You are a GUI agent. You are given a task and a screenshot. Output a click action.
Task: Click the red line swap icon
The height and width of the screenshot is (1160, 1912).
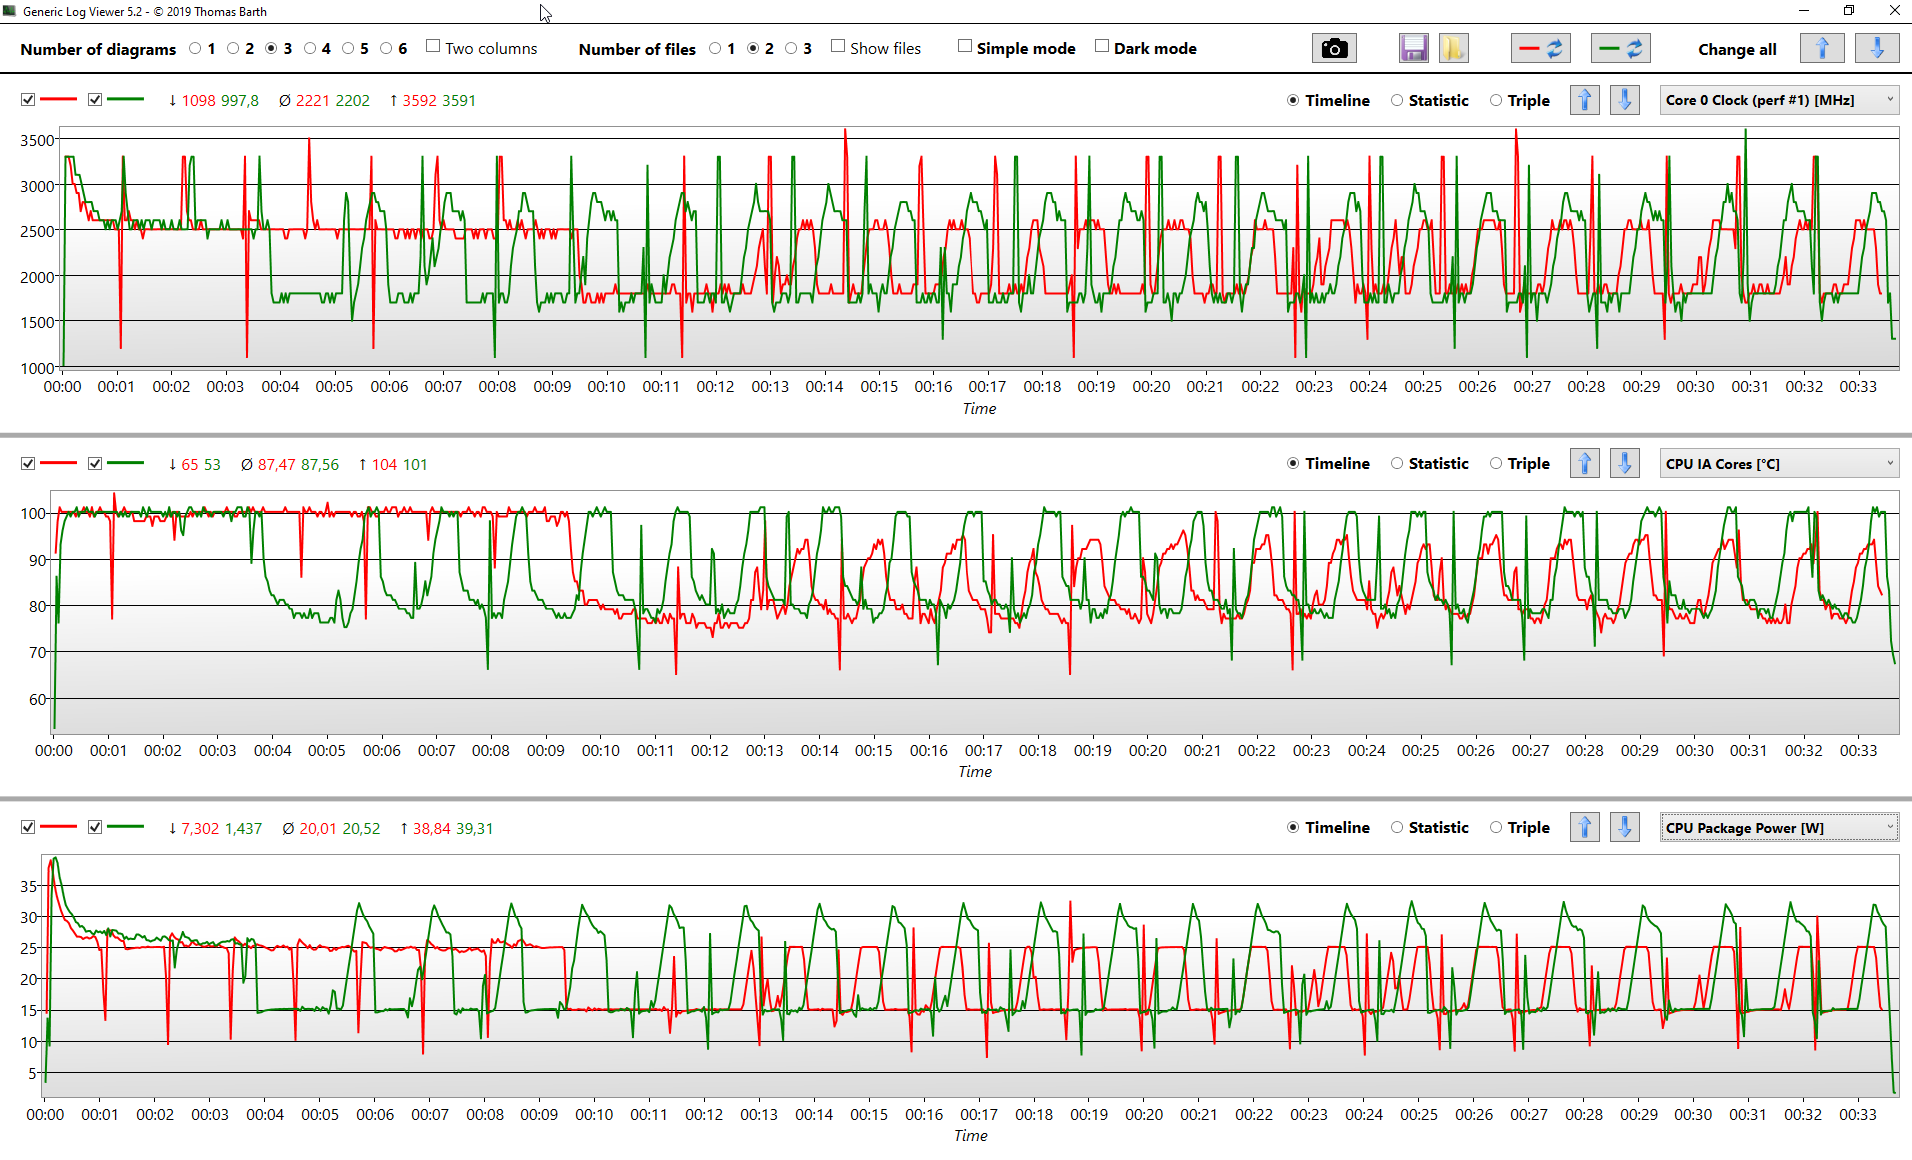[x=1540, y=49]
